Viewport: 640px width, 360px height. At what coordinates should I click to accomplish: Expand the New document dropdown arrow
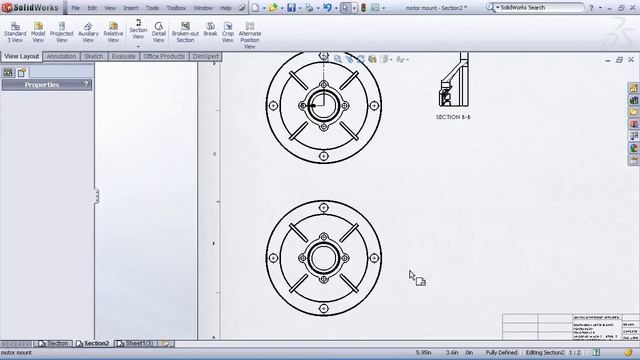[264, 8]
